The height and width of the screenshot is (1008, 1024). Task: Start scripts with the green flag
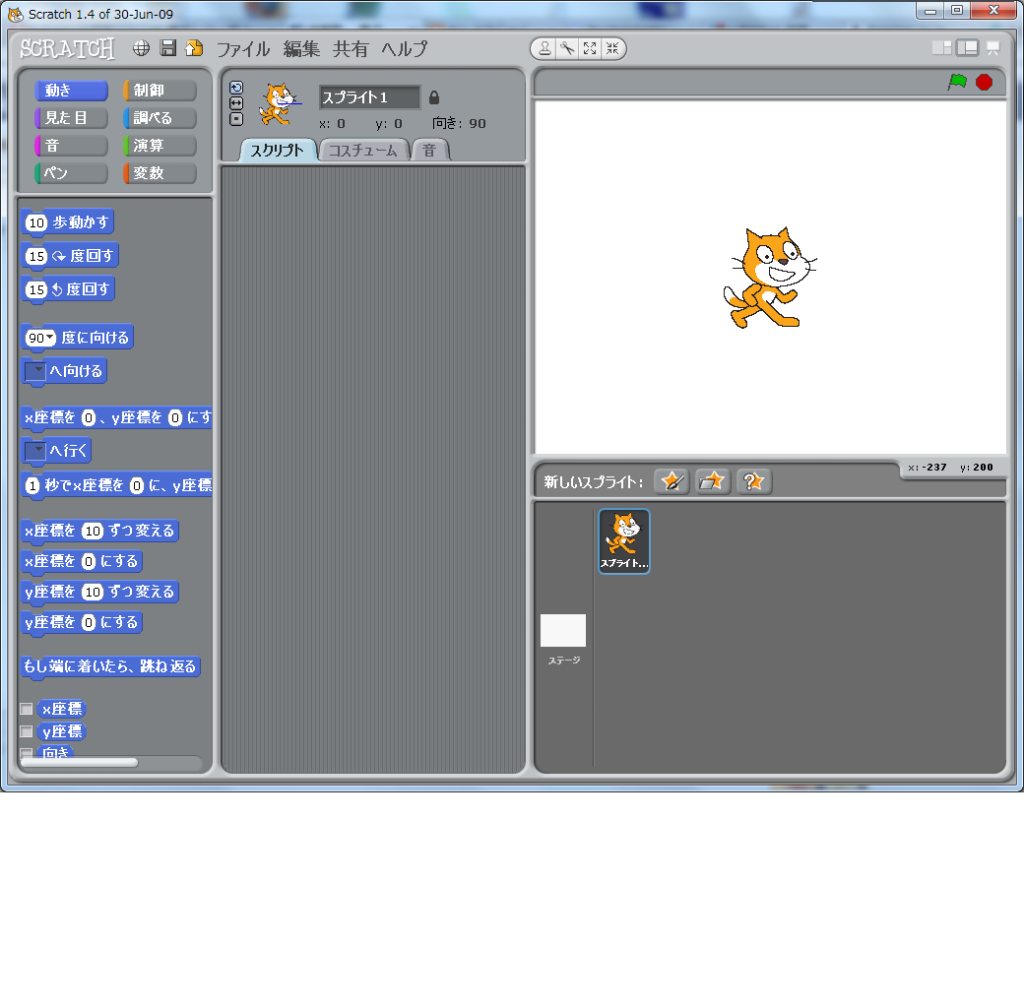click(x=957, y=82)
